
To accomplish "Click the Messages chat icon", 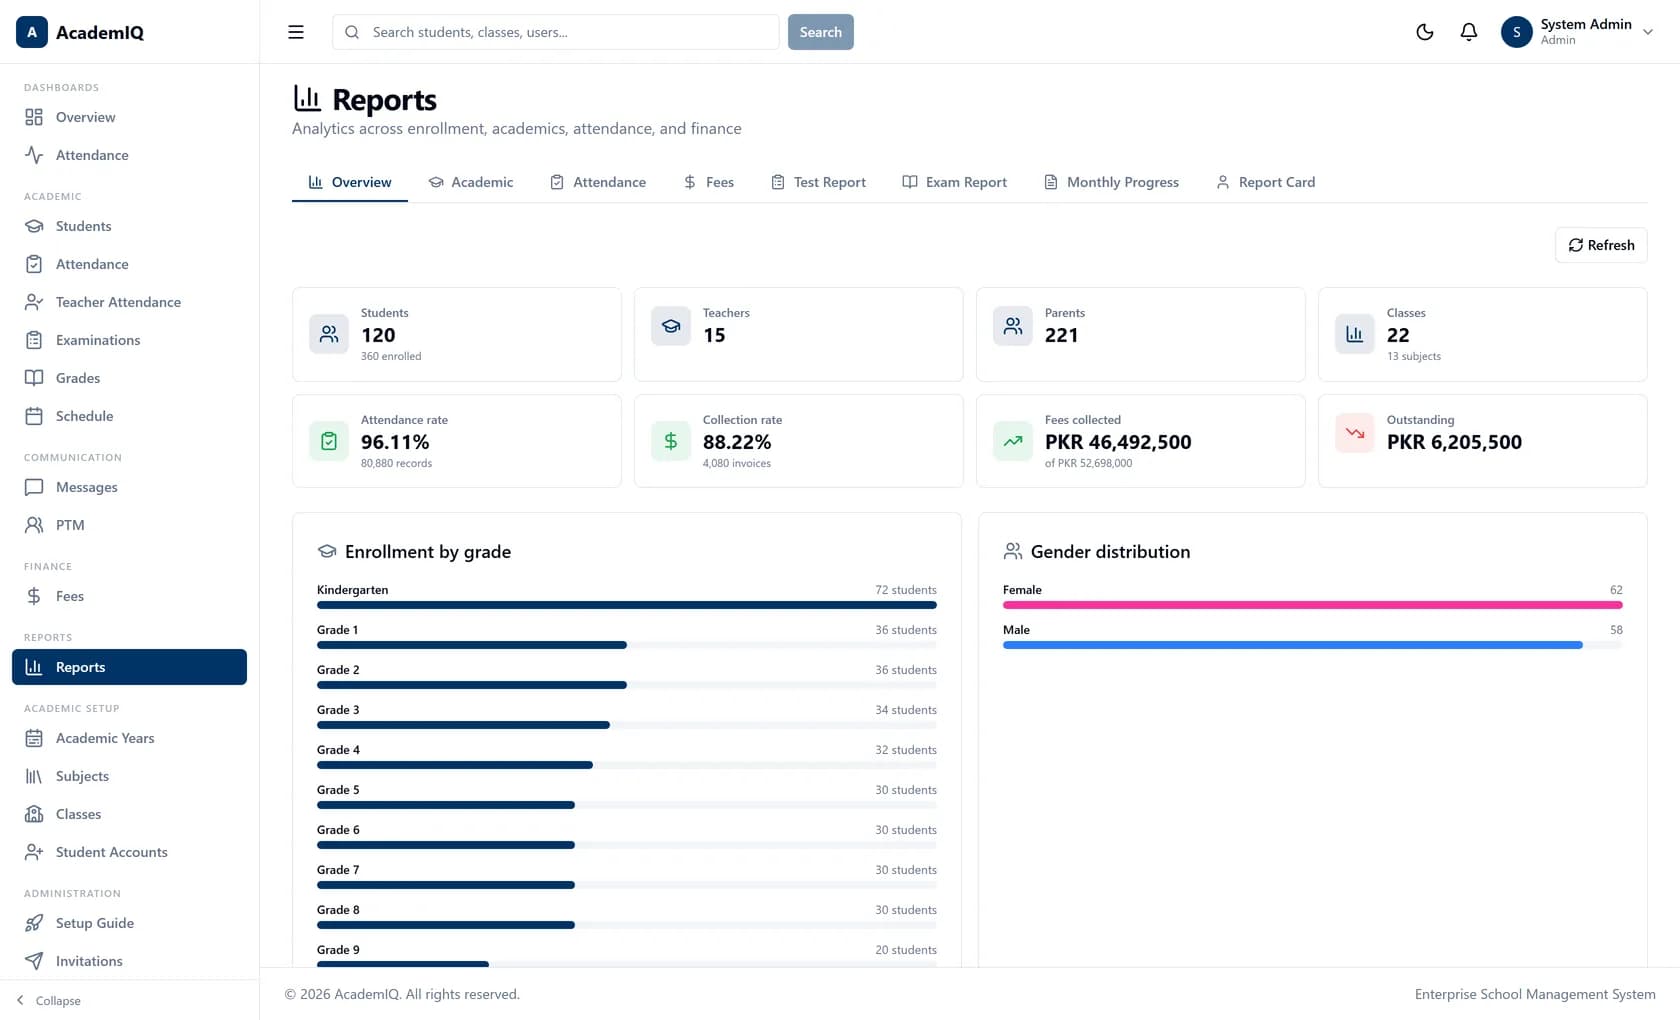I will (x=34, y=487).
